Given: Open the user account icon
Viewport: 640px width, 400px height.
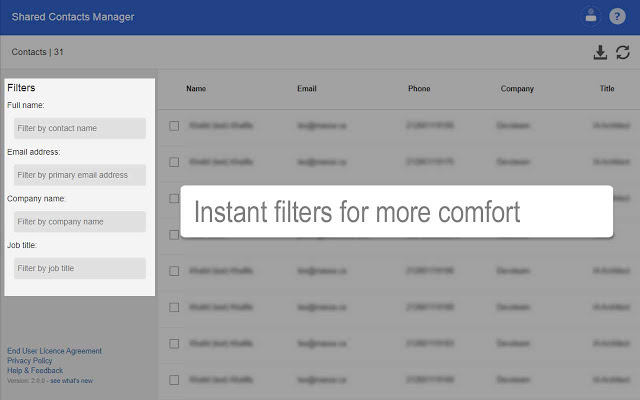Looking at the screenshot, I should click(590, 17).
